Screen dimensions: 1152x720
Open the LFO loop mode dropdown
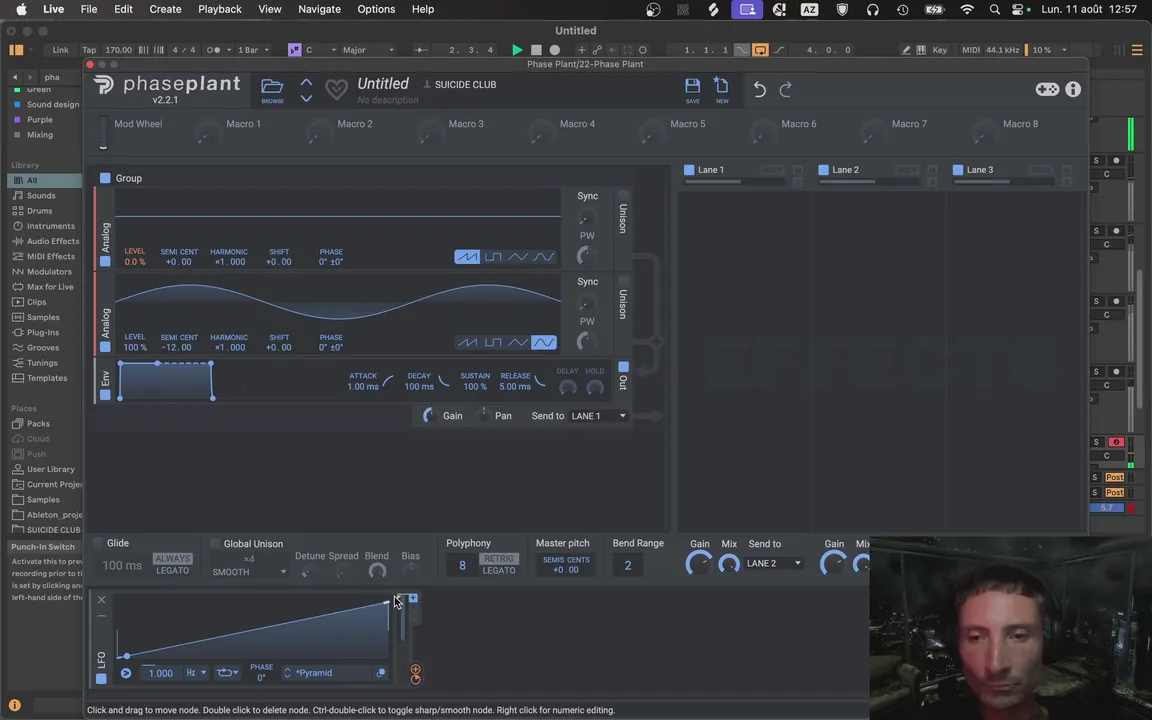(226, 673)
